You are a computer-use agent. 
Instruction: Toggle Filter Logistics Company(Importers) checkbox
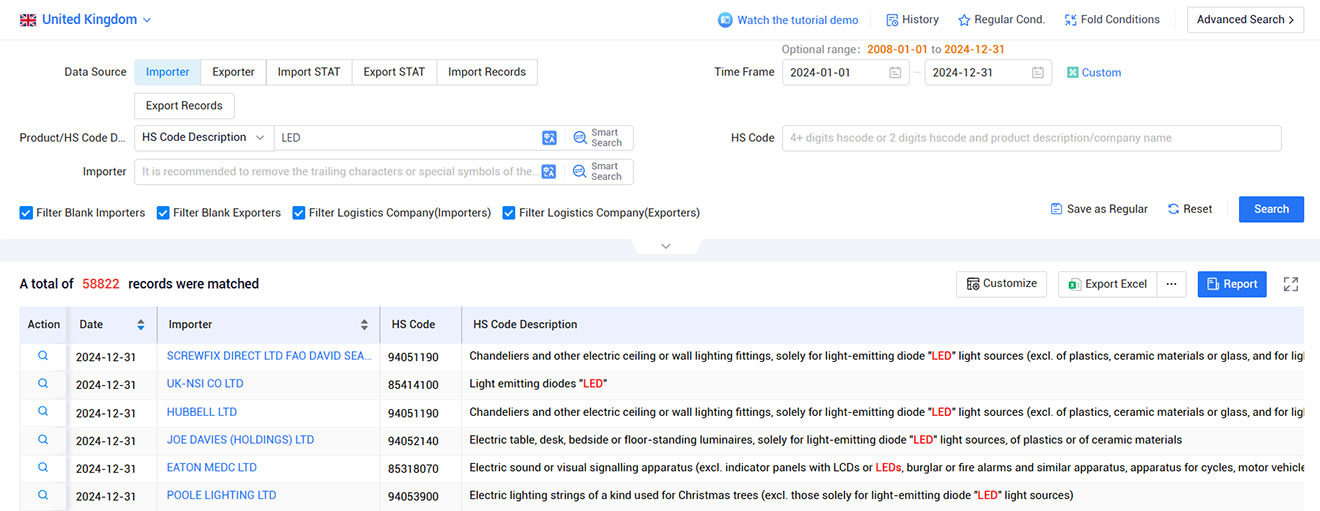[x=299, y=213]
